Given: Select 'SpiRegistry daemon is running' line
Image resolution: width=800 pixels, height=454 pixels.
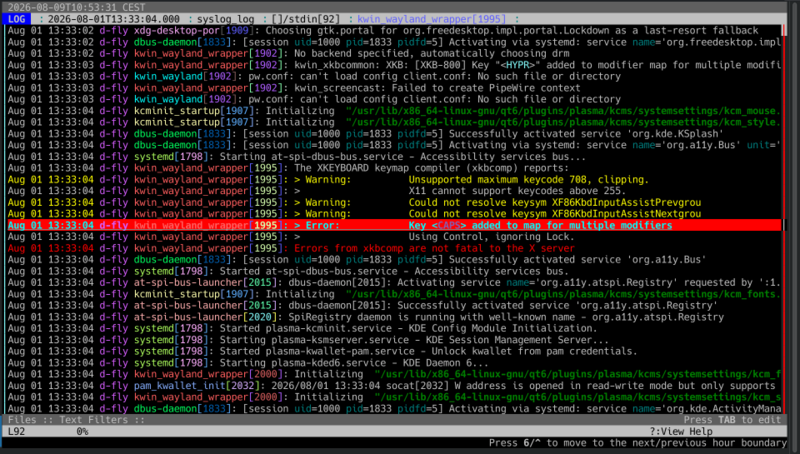Looking at the screenshot, I should point(394,317).
